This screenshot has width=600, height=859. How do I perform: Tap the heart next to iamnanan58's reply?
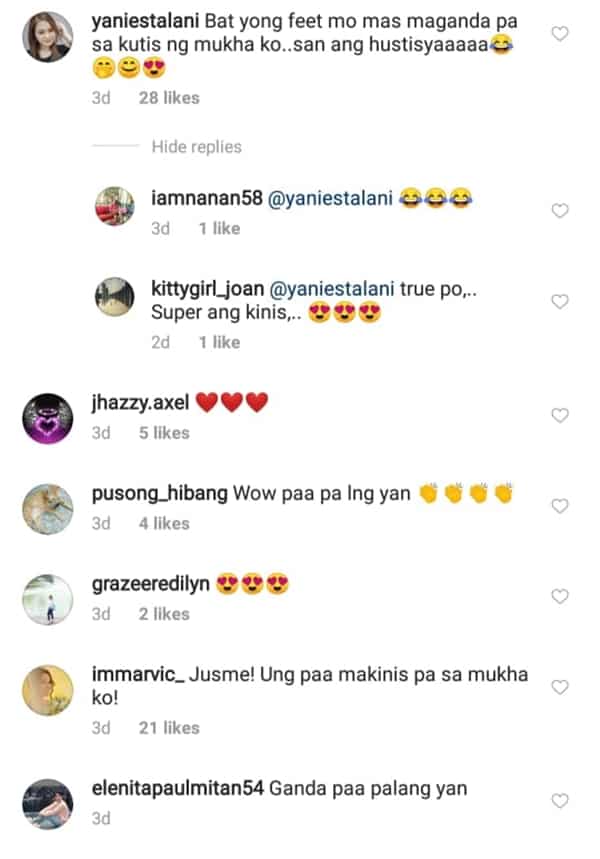(x=559, y=210)
